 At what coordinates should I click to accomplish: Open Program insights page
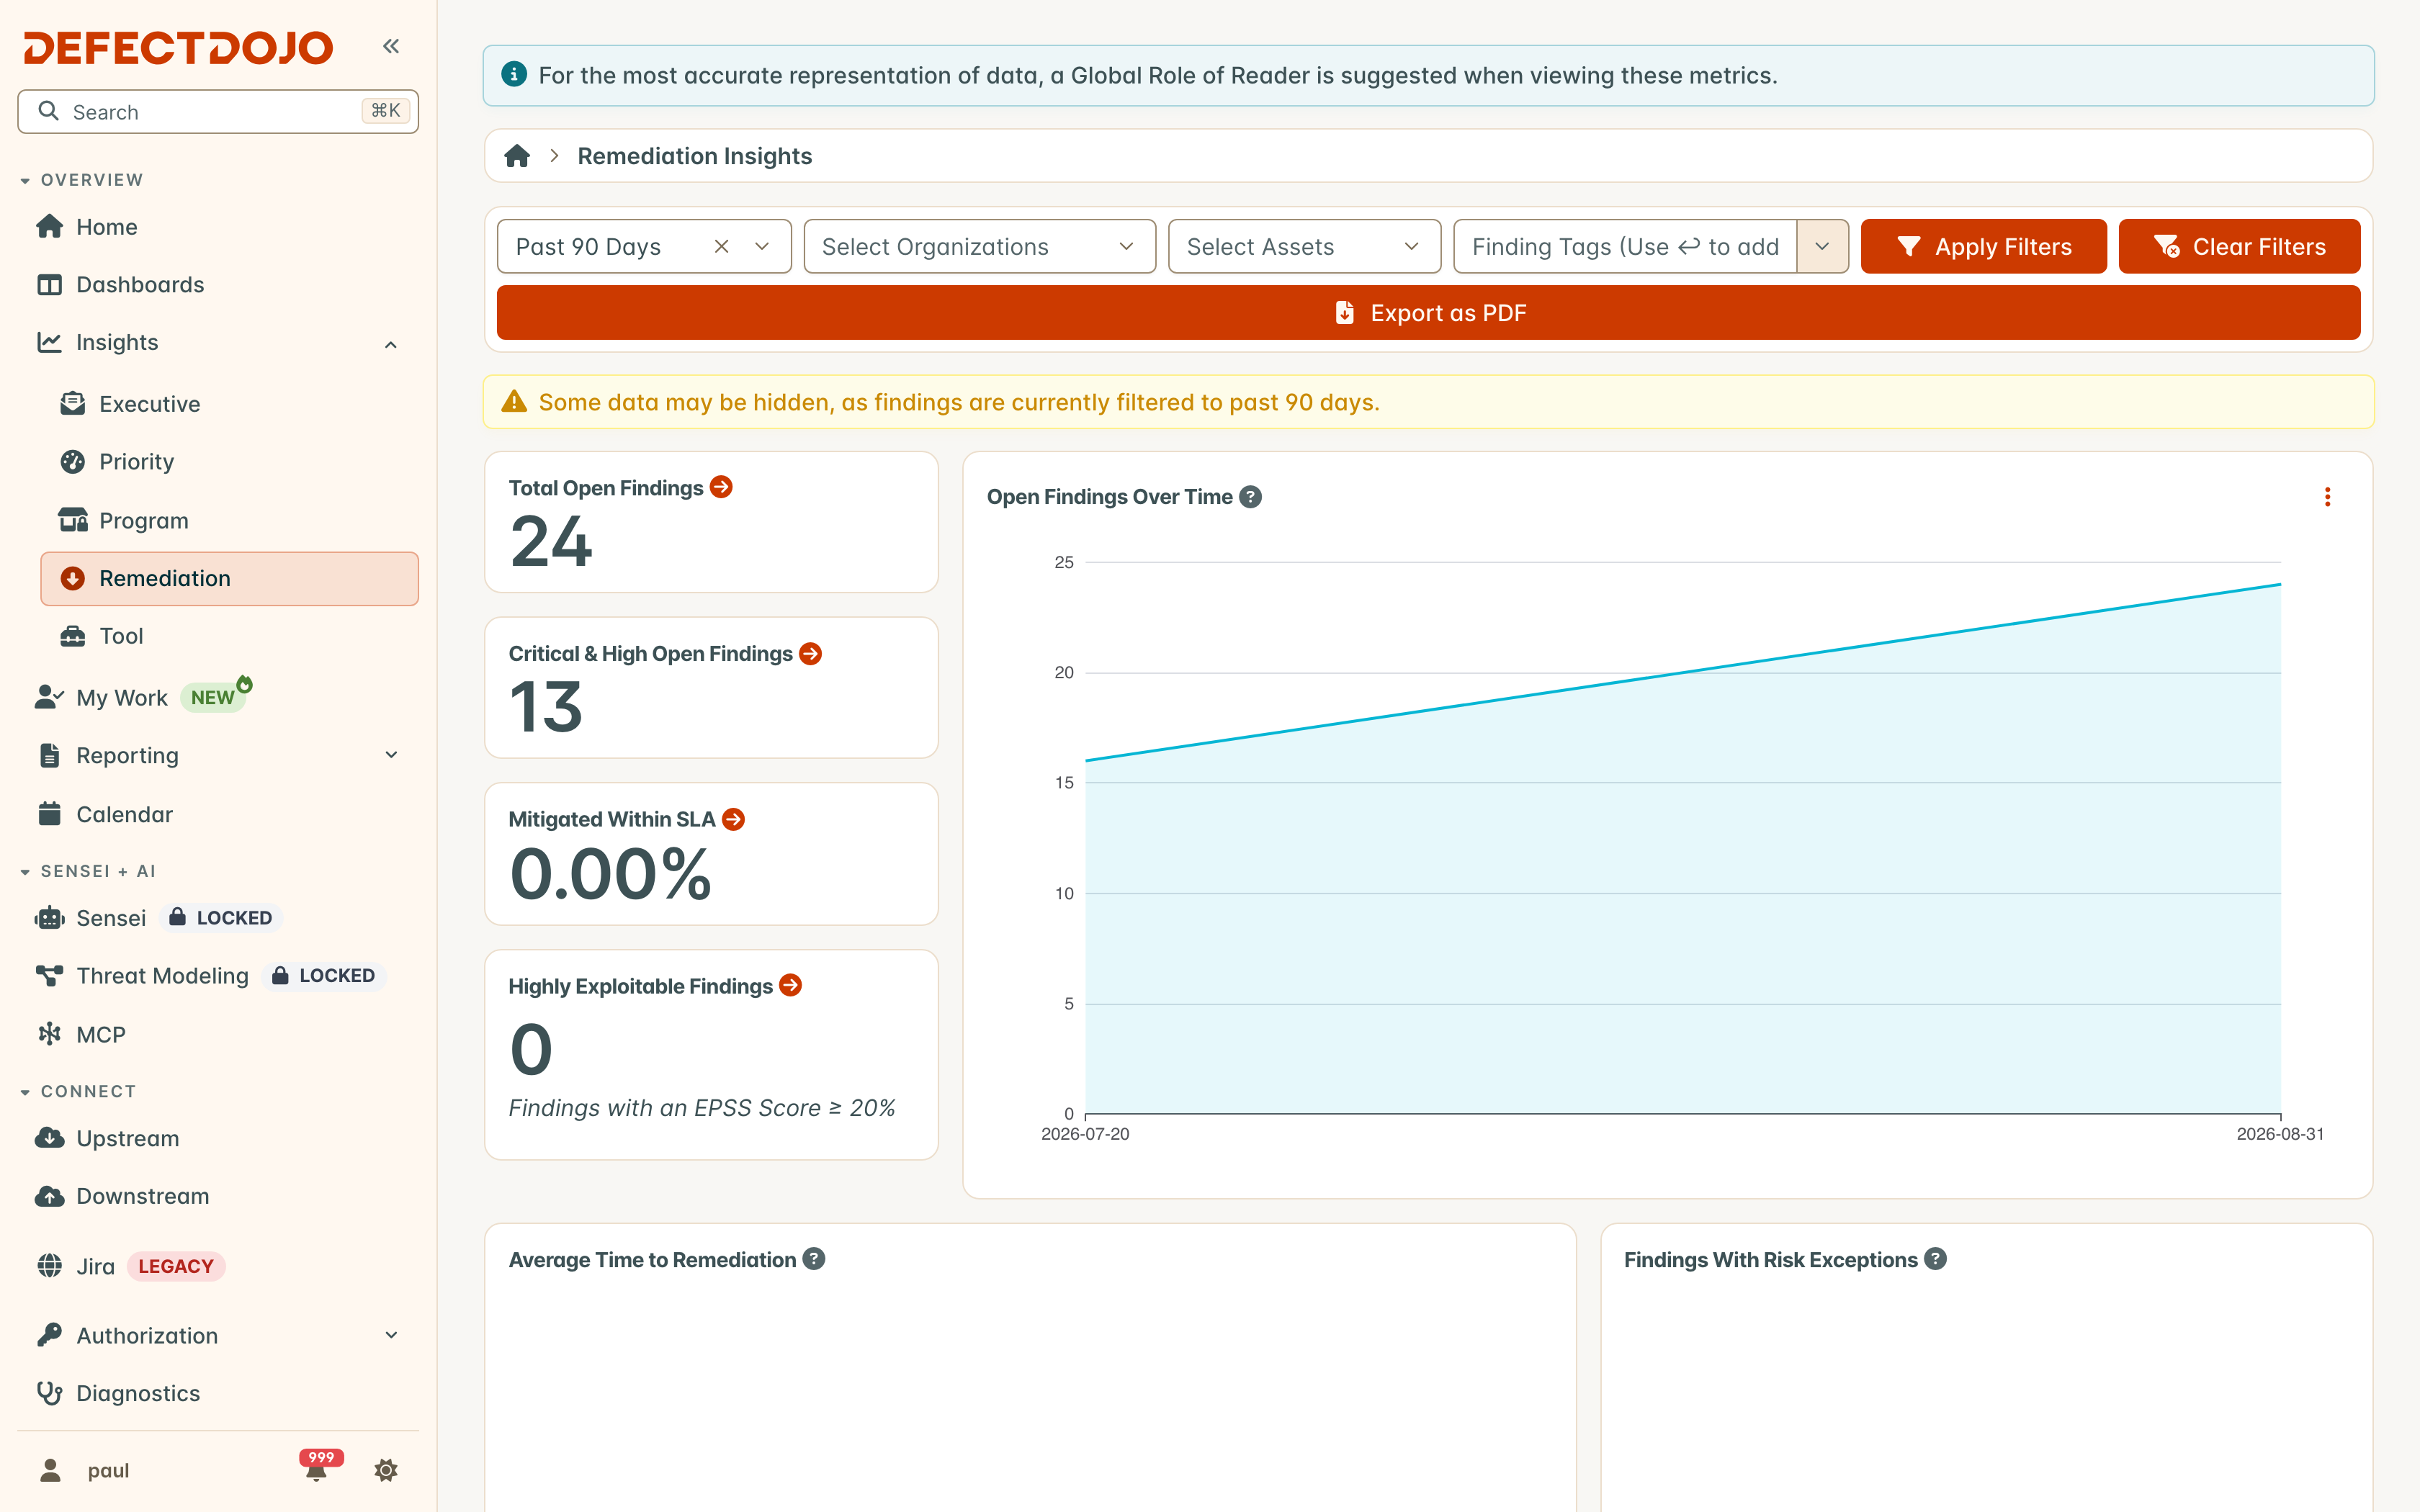click(x=229, y=520)
